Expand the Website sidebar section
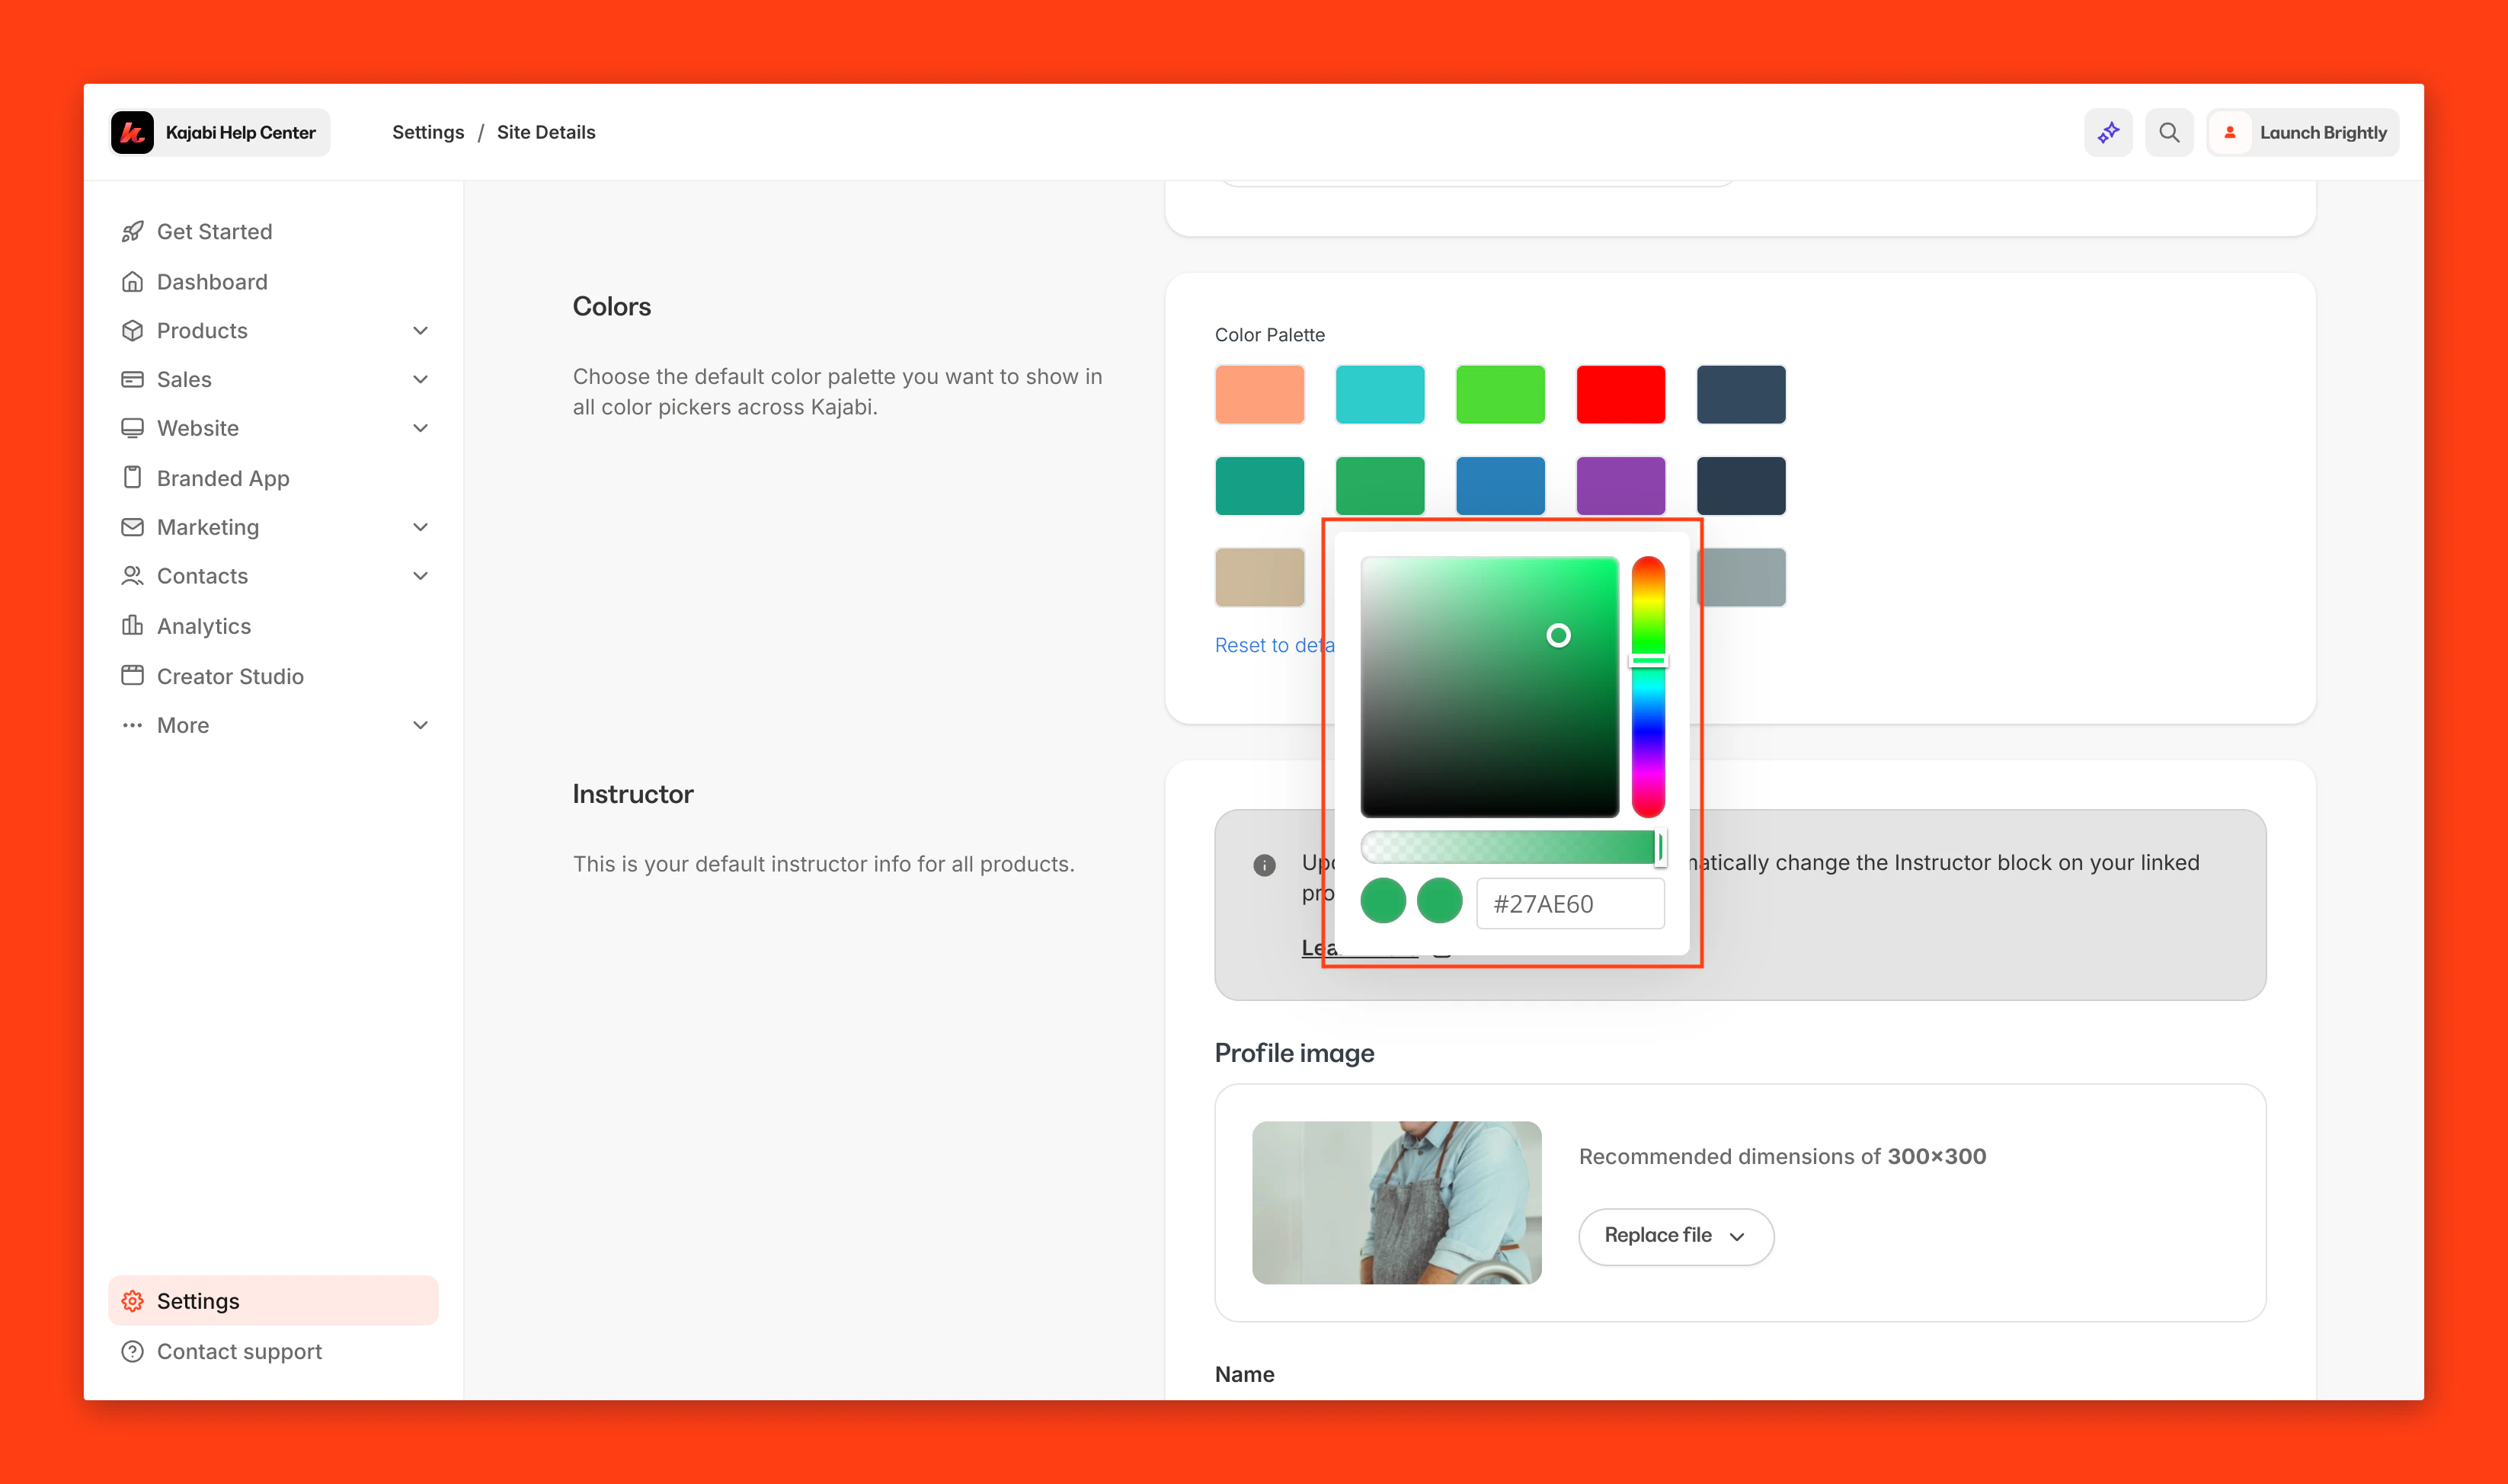This screenshot has height=1484, width=2508. 420,428
